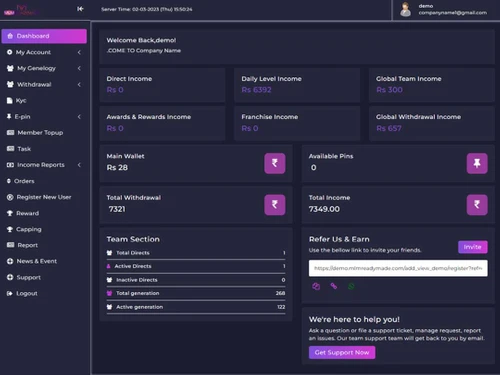Click the Global Withdrawal Income card
The height and width of the screenshot is (375, 500).
432,123
